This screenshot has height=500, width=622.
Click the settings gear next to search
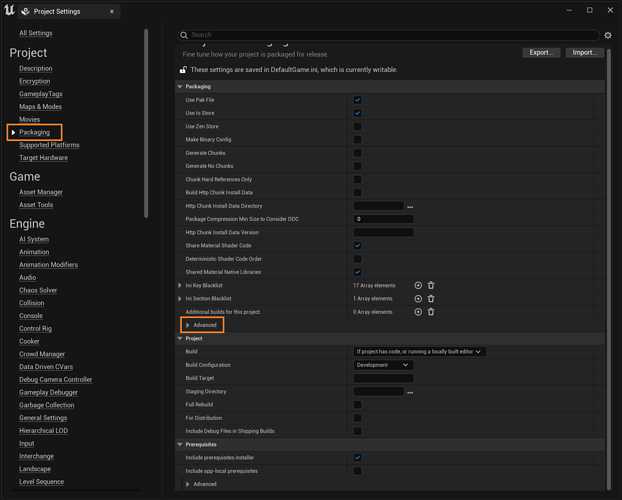608,35
